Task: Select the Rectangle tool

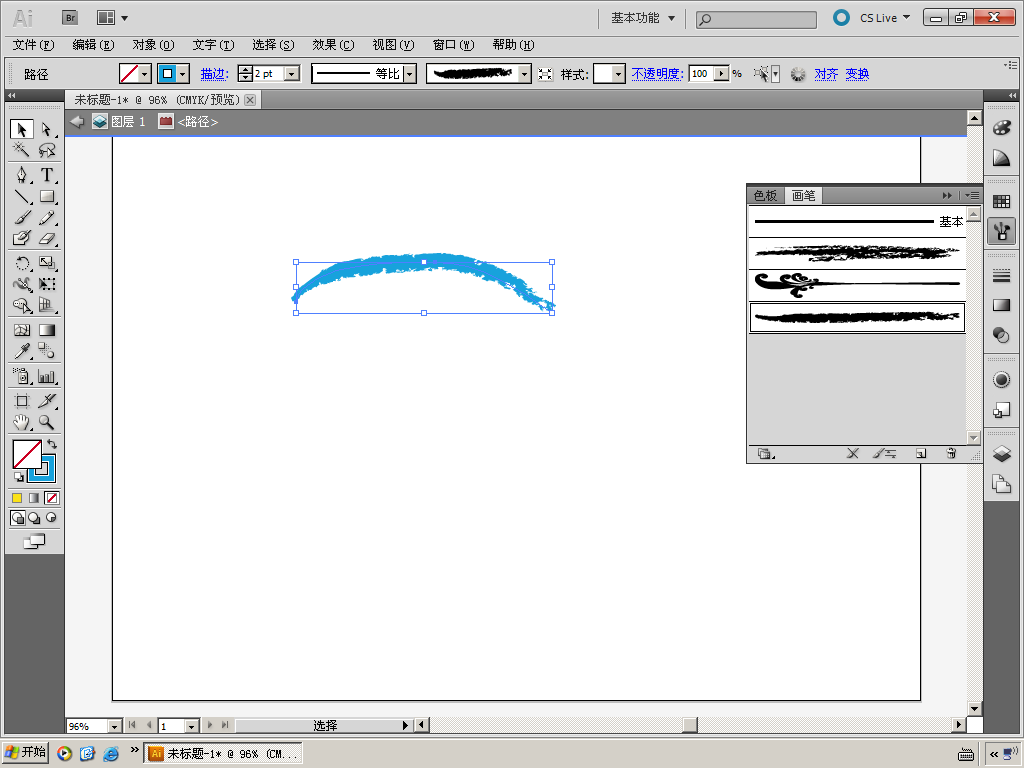Action: [x=46, y=196]
